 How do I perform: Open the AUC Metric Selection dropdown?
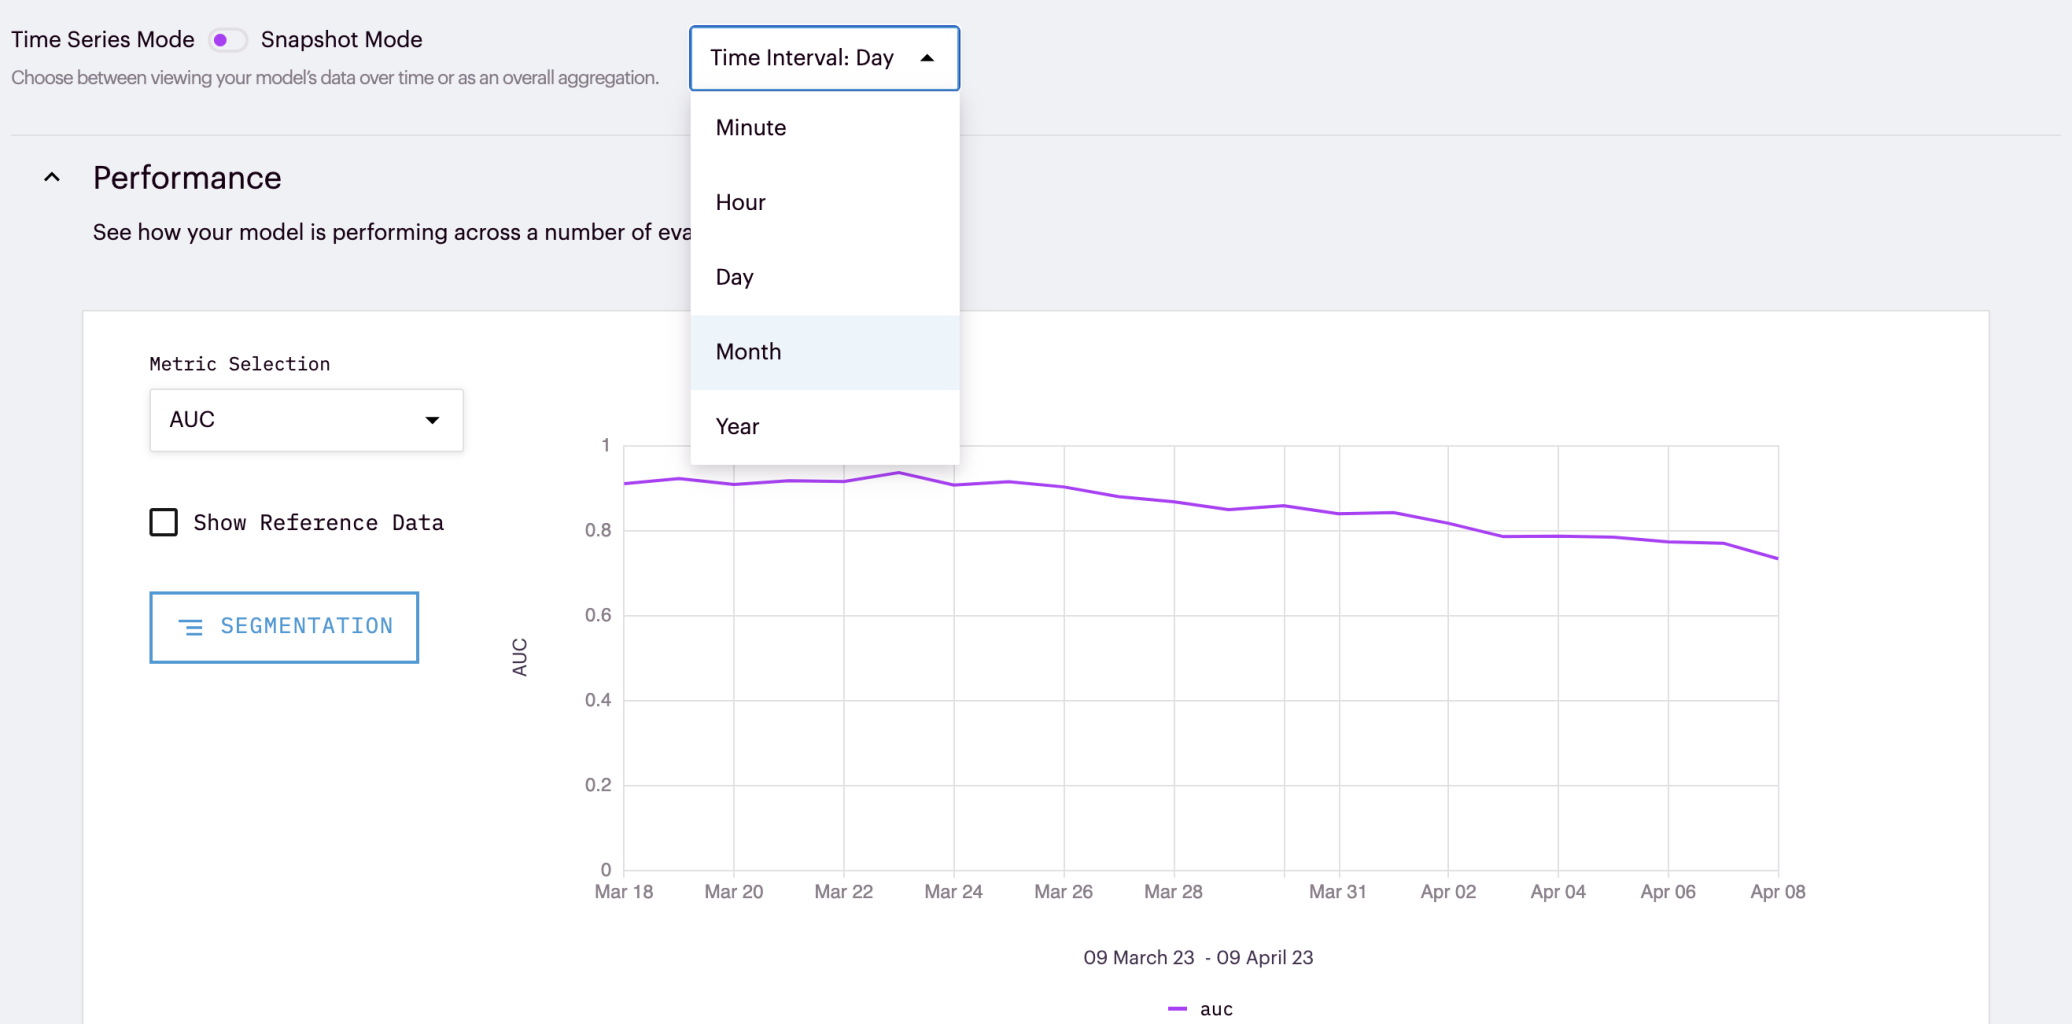pos(306,420)
